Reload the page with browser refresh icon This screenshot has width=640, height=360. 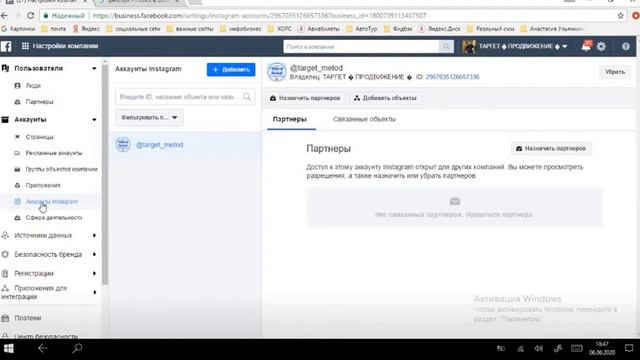coord(31,16)
